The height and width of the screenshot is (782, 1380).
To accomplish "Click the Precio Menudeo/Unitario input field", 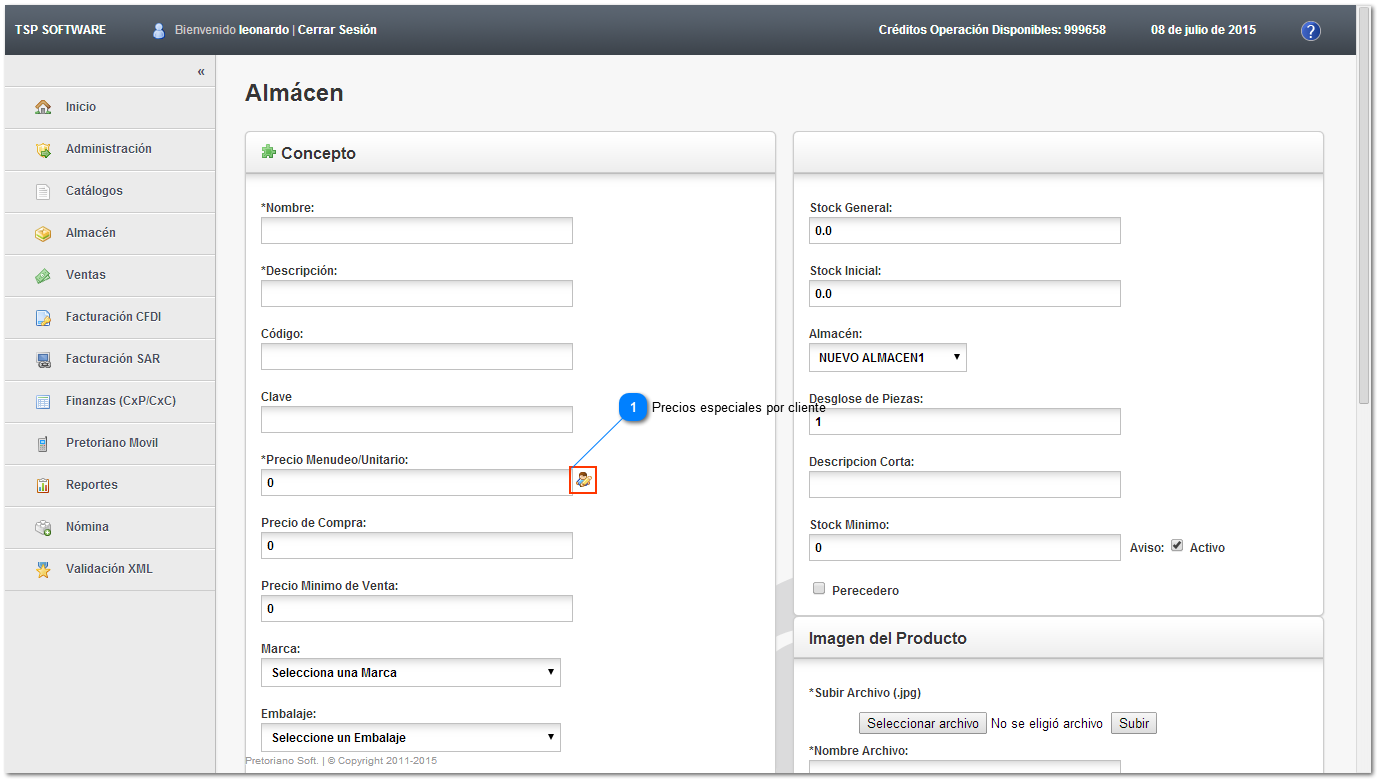I will (417, 483).
